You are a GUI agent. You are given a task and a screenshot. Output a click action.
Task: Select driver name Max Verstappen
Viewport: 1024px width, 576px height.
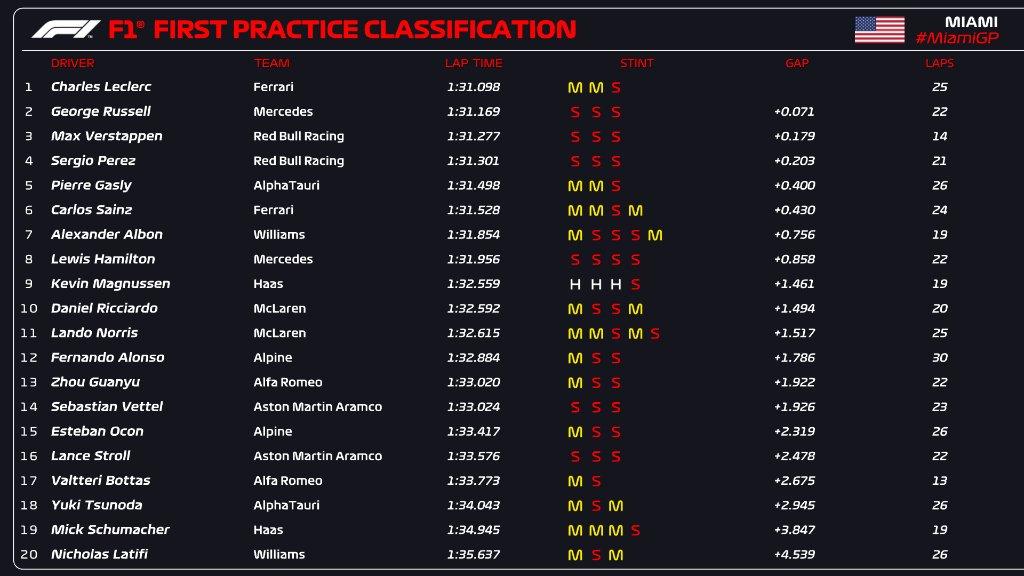106,136
